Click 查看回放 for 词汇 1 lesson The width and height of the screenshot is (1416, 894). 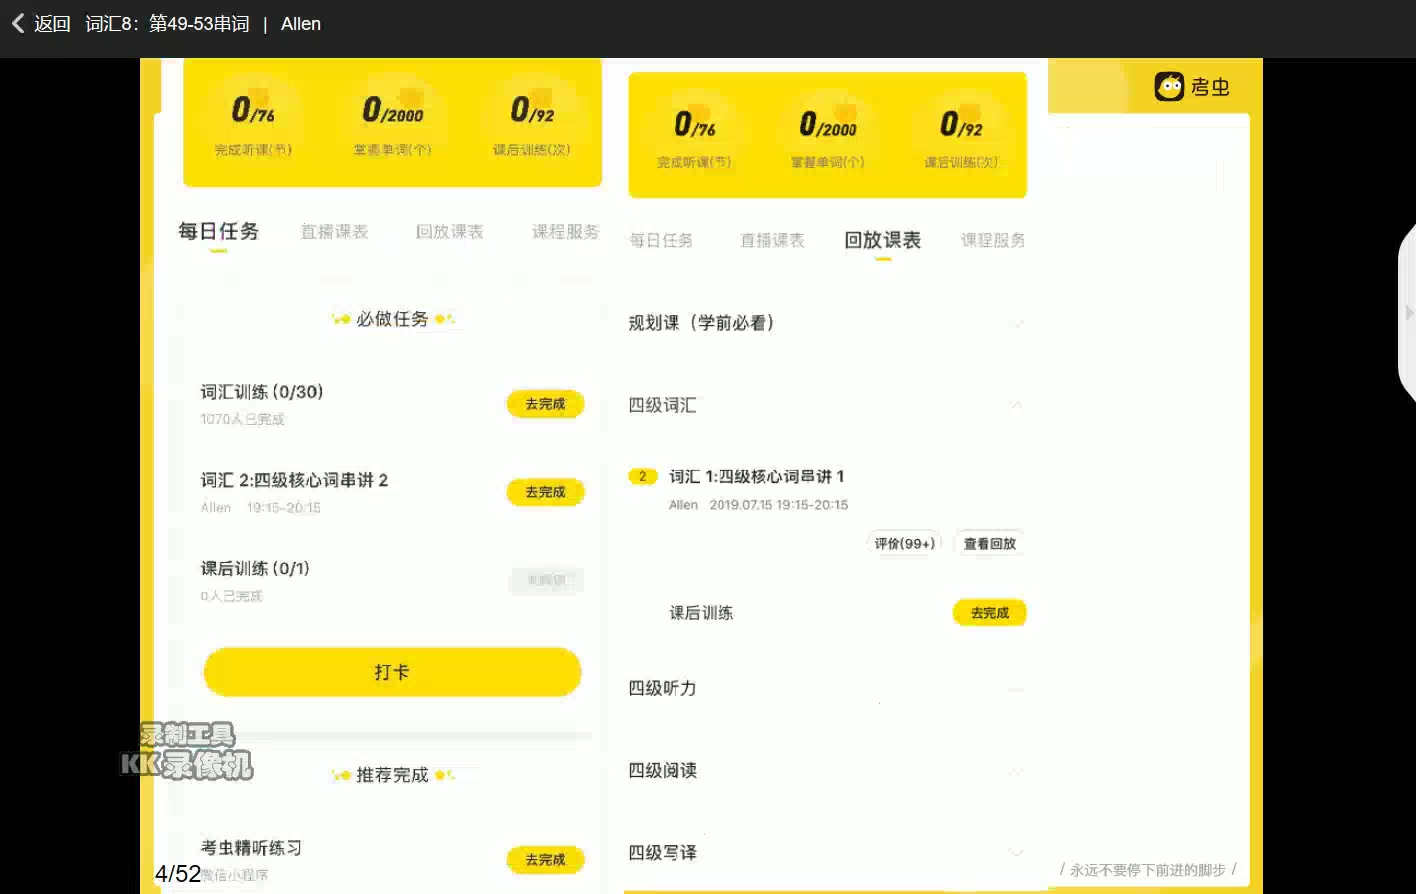[x=989, y=543]
